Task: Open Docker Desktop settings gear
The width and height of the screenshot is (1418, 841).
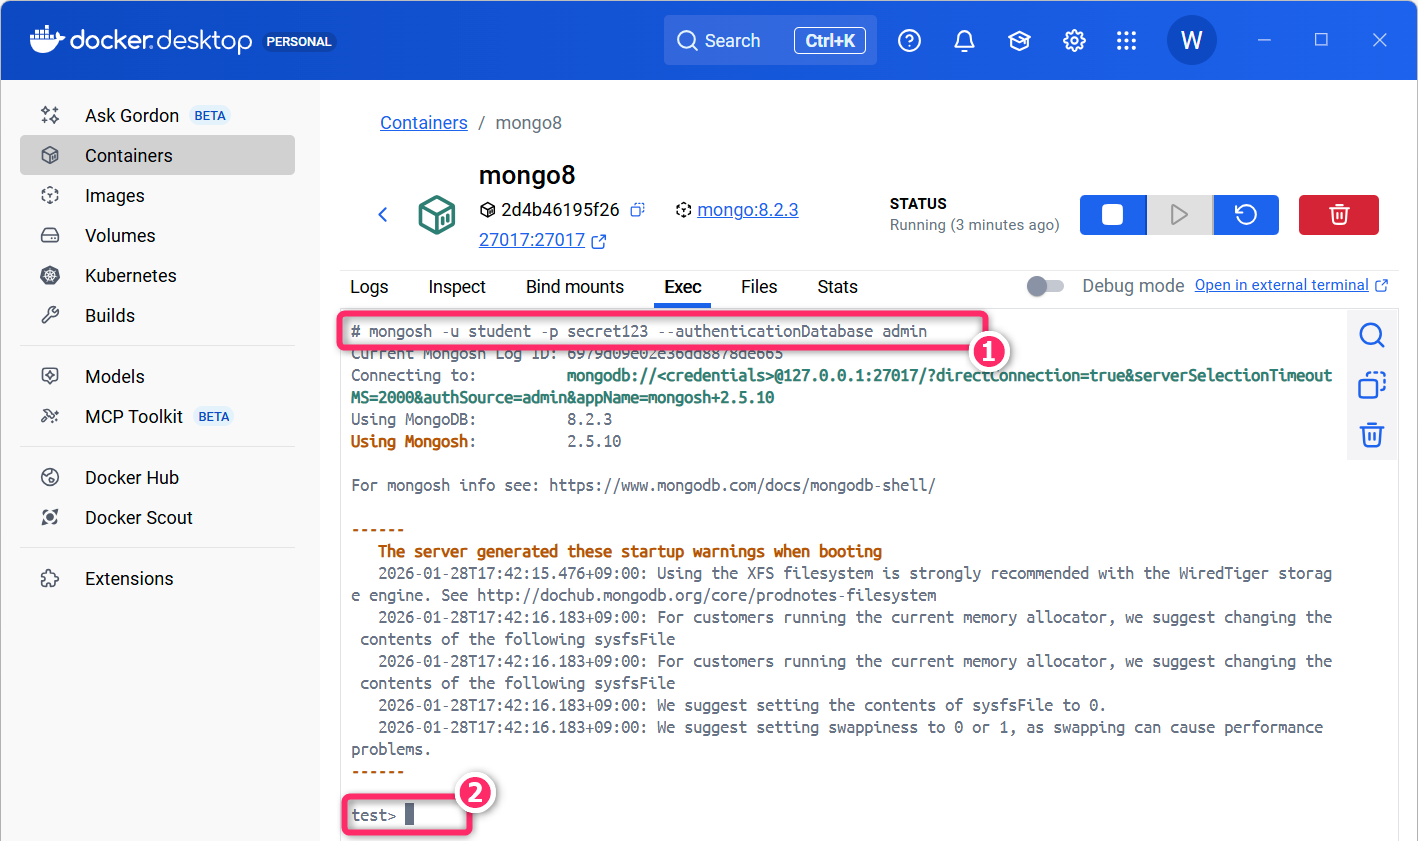Action: (1074, 41)
